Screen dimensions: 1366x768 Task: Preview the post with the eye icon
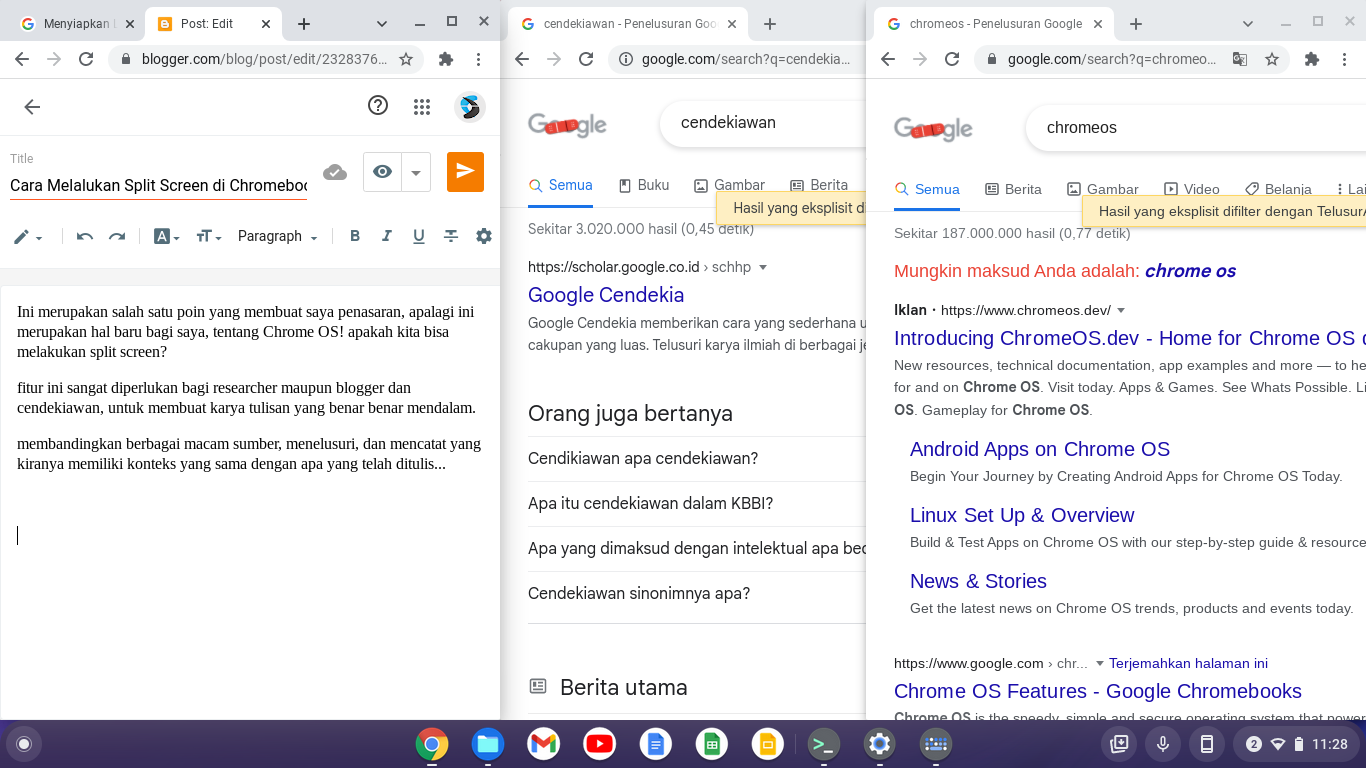pos(382,172)
